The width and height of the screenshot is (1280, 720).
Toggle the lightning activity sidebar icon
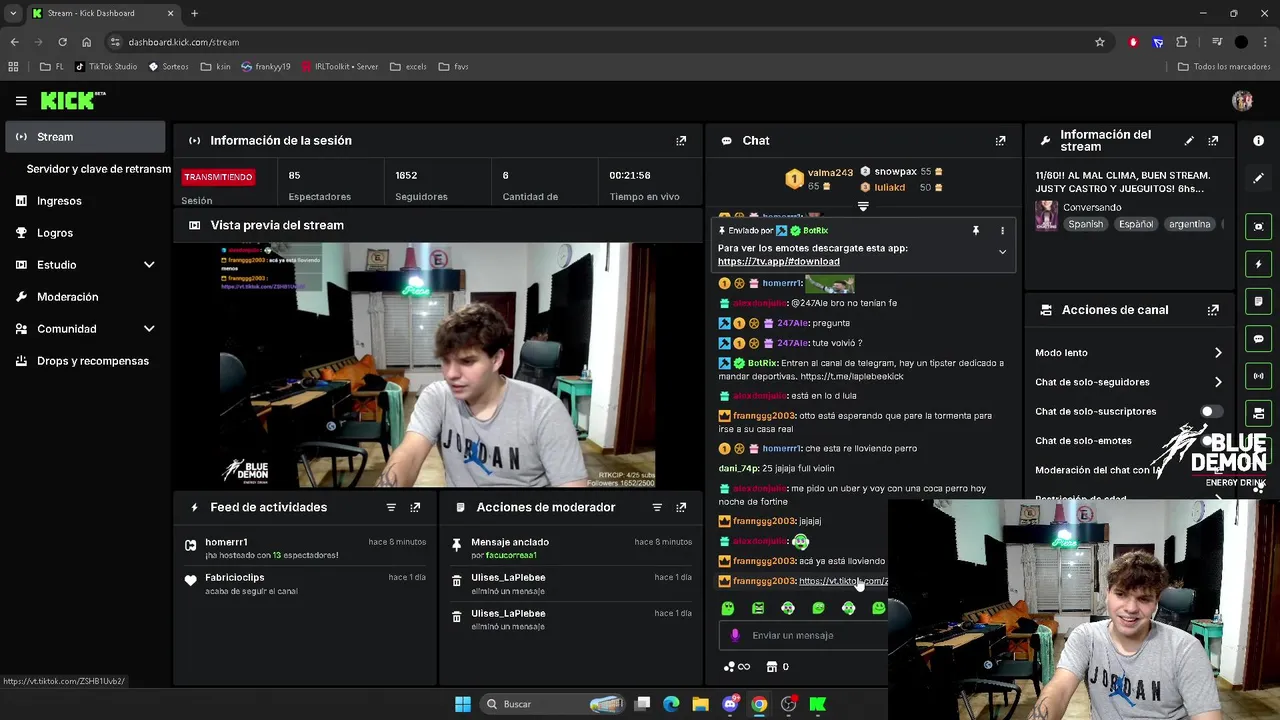(1259, 264)
